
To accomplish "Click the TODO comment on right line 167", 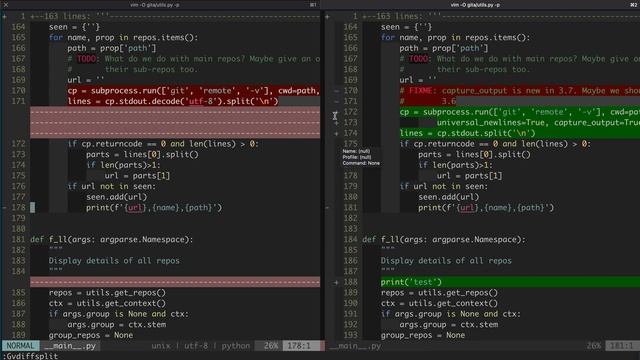I will coord(520,59).
